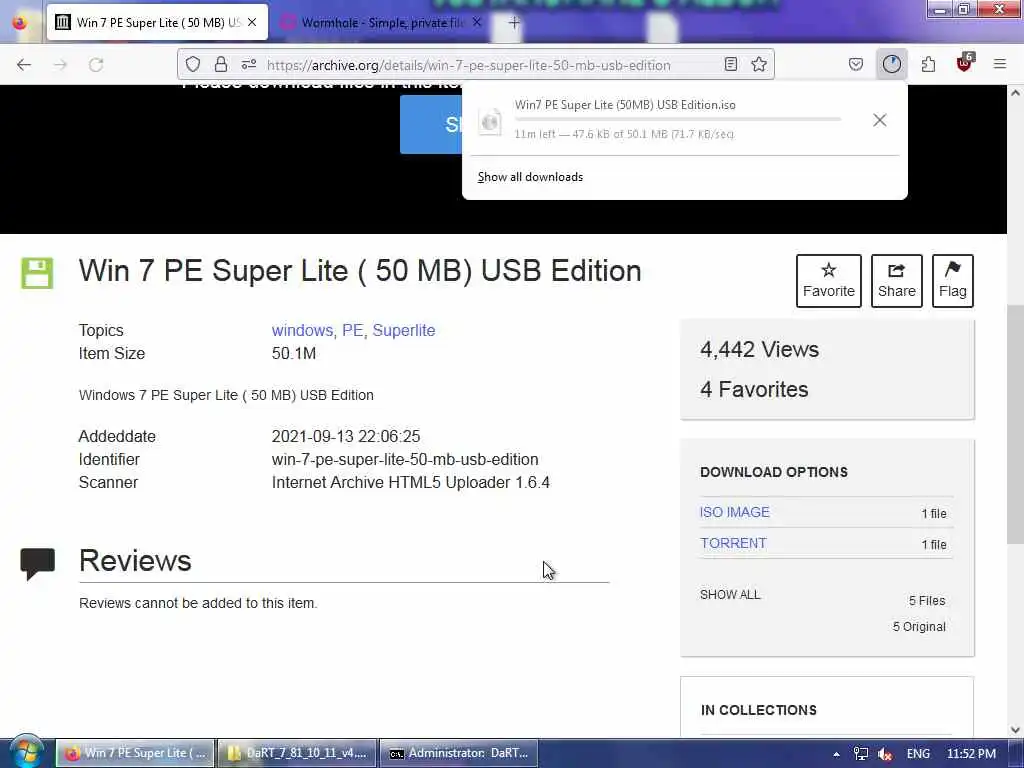This screenshot has width=1024, height=768.
Task: Click the downloads progress toolbar icon
Action: click(891, 64)
